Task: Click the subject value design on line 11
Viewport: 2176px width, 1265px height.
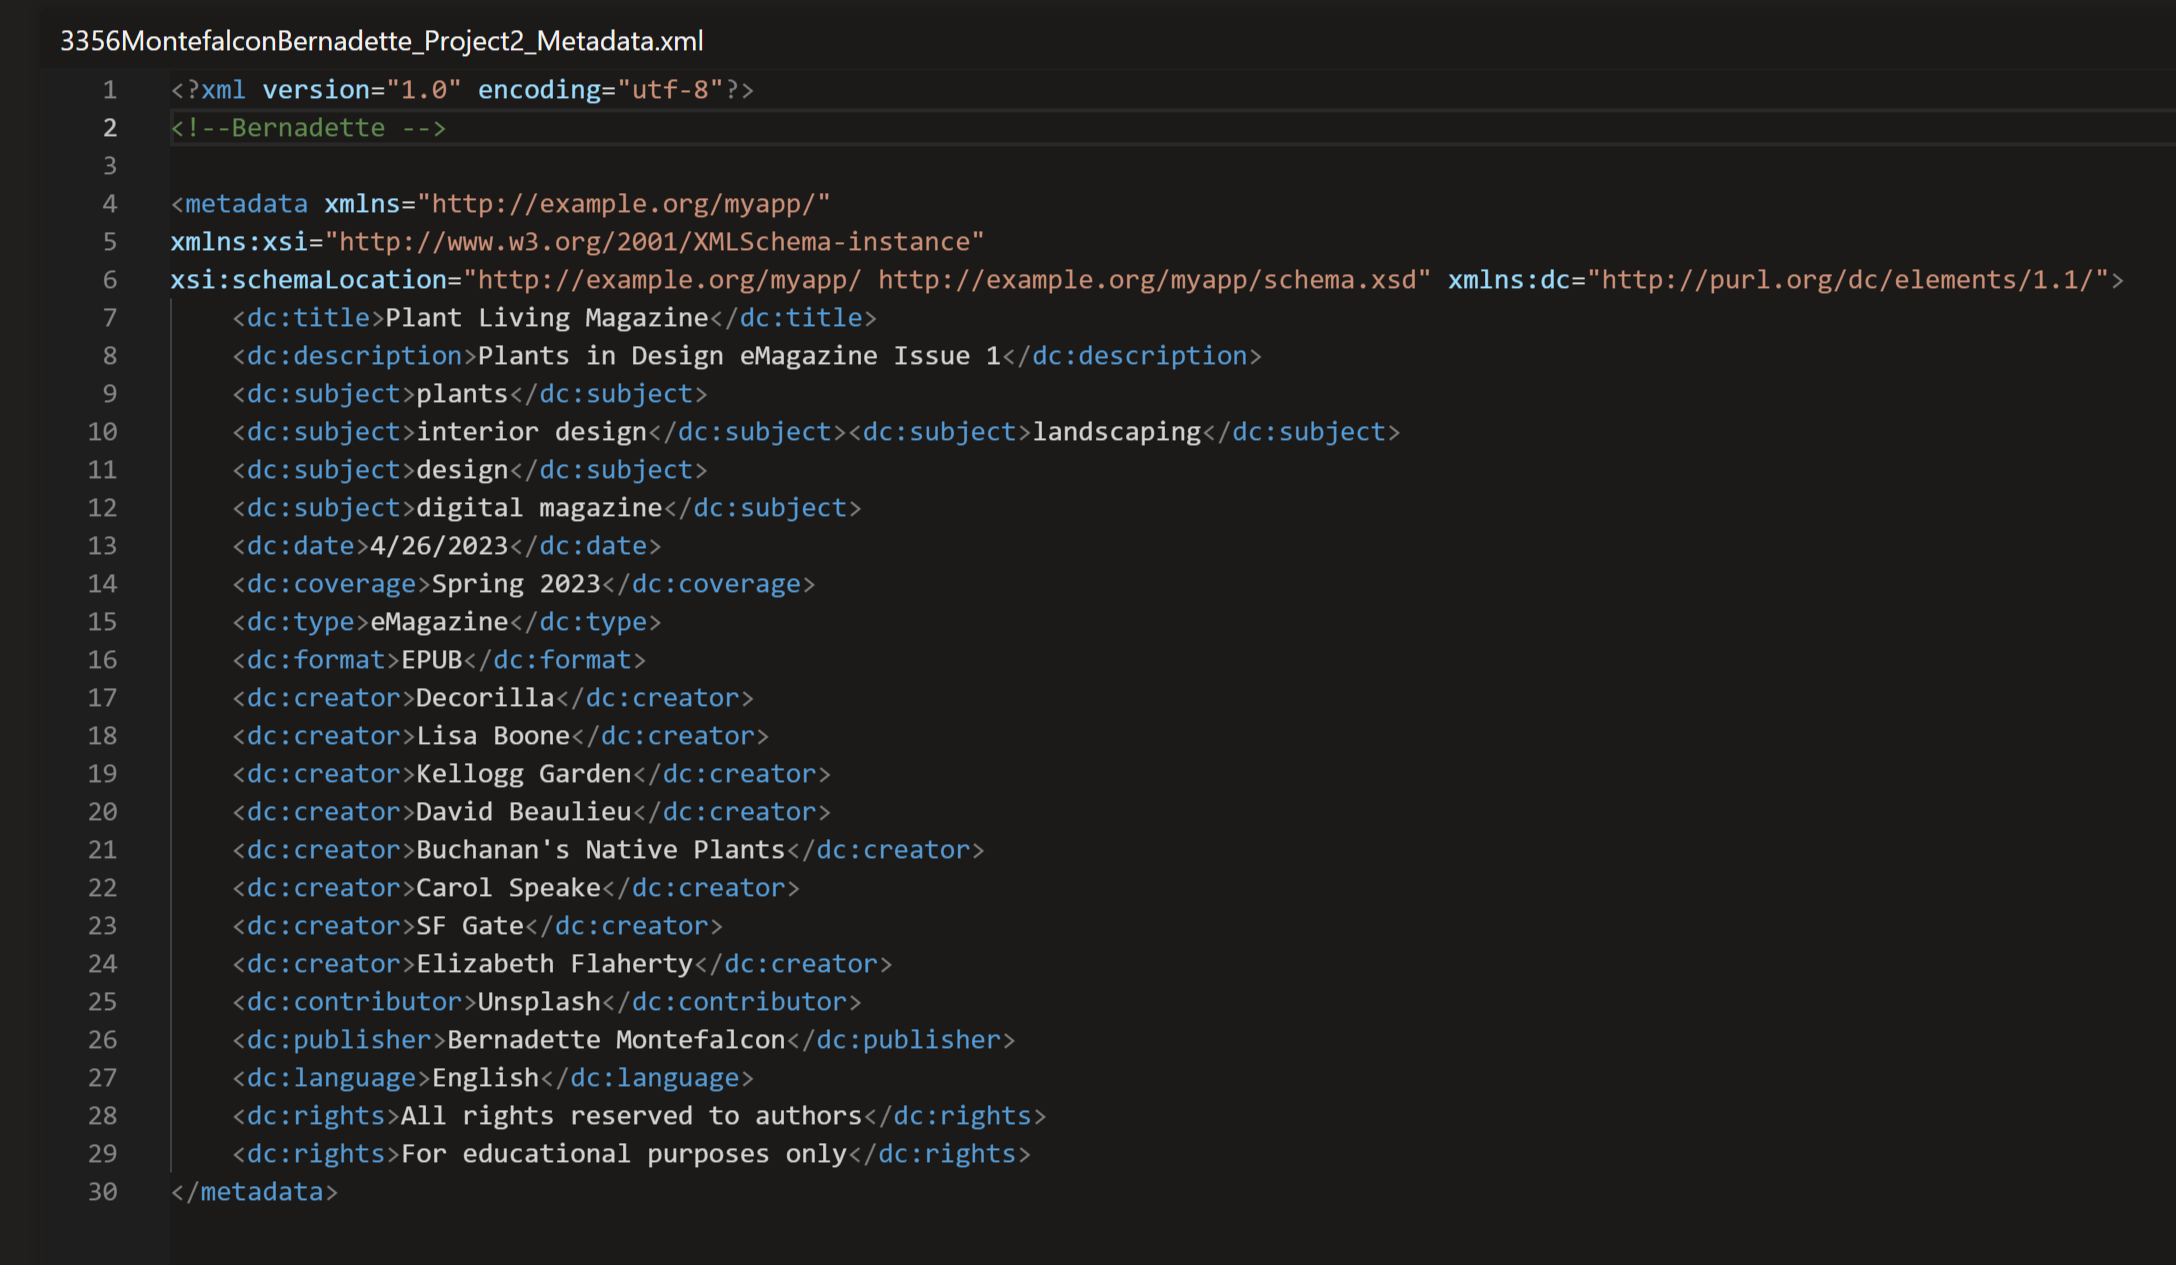Action: [462, 470]
